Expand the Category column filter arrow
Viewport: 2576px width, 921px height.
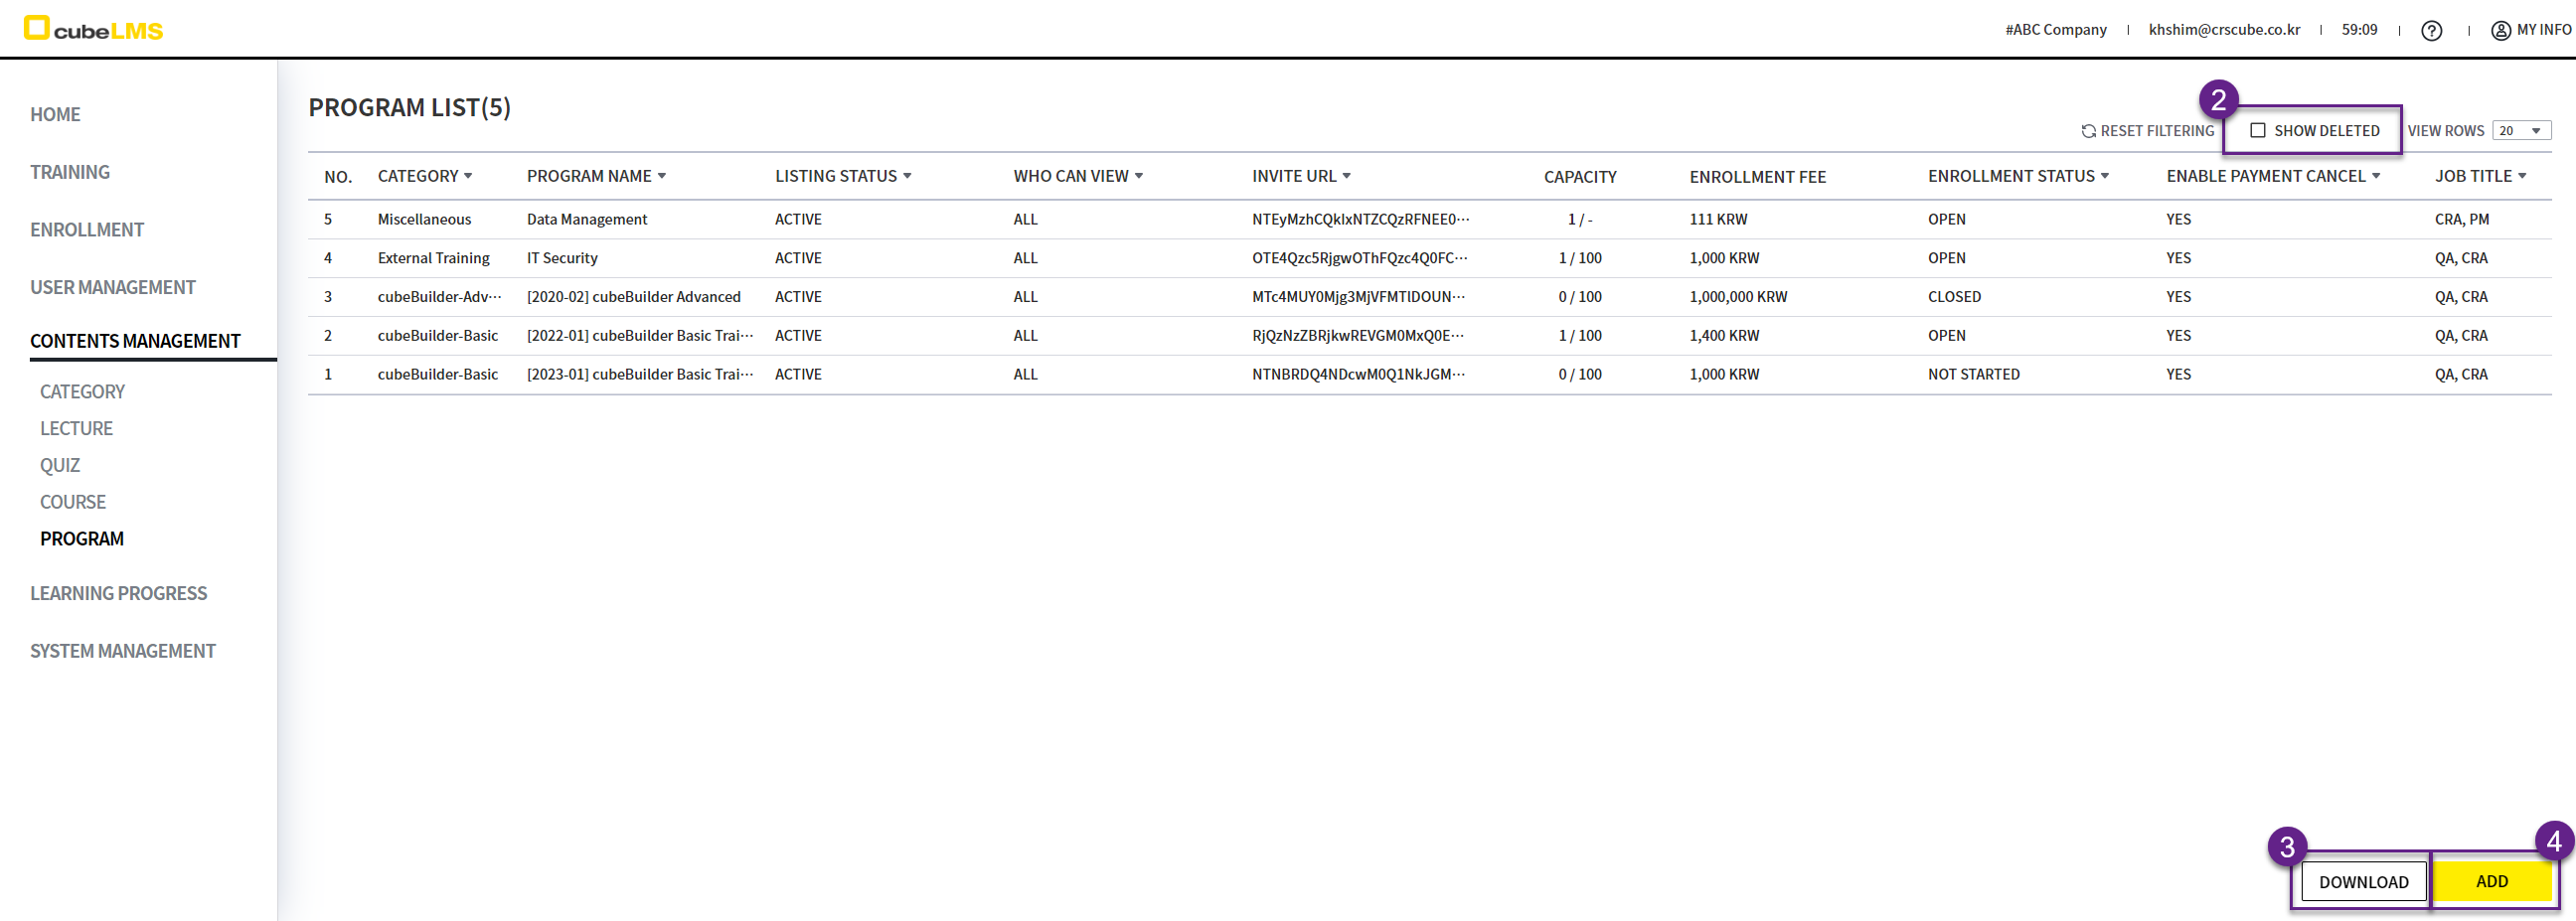[468, 176]
